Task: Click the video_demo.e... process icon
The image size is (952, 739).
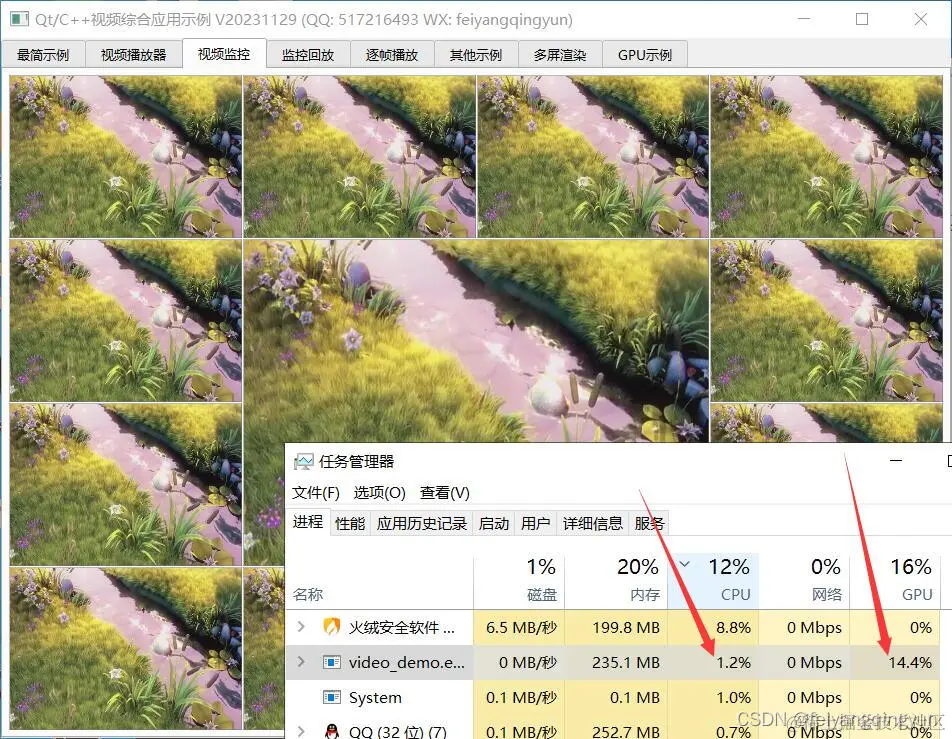Action: pos(330,662)
